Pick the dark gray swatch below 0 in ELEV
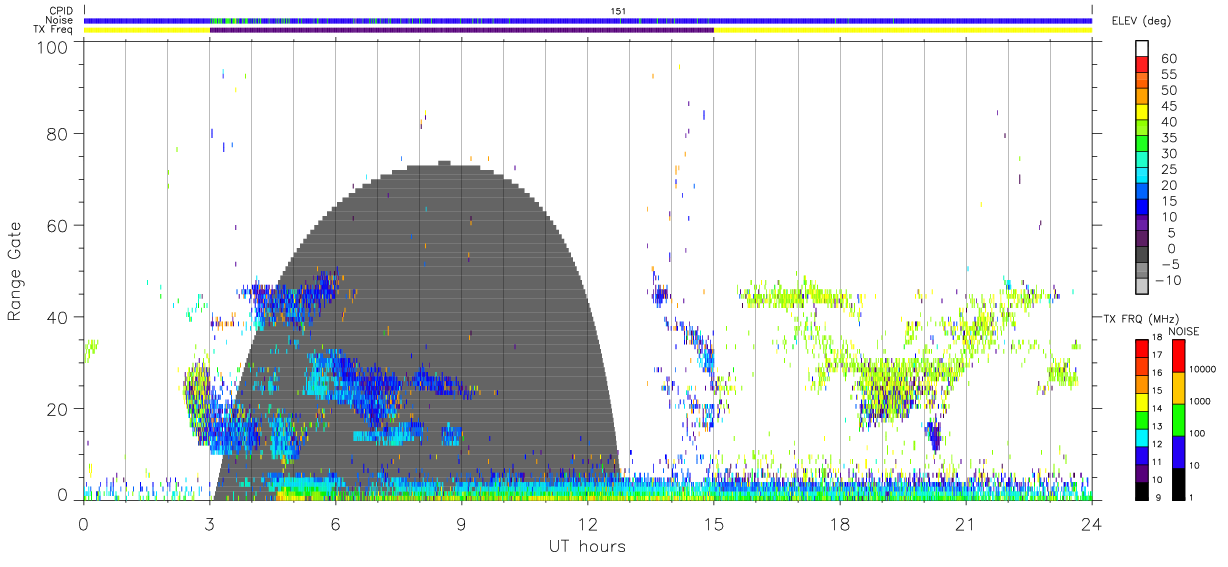 click(1144, 253)
